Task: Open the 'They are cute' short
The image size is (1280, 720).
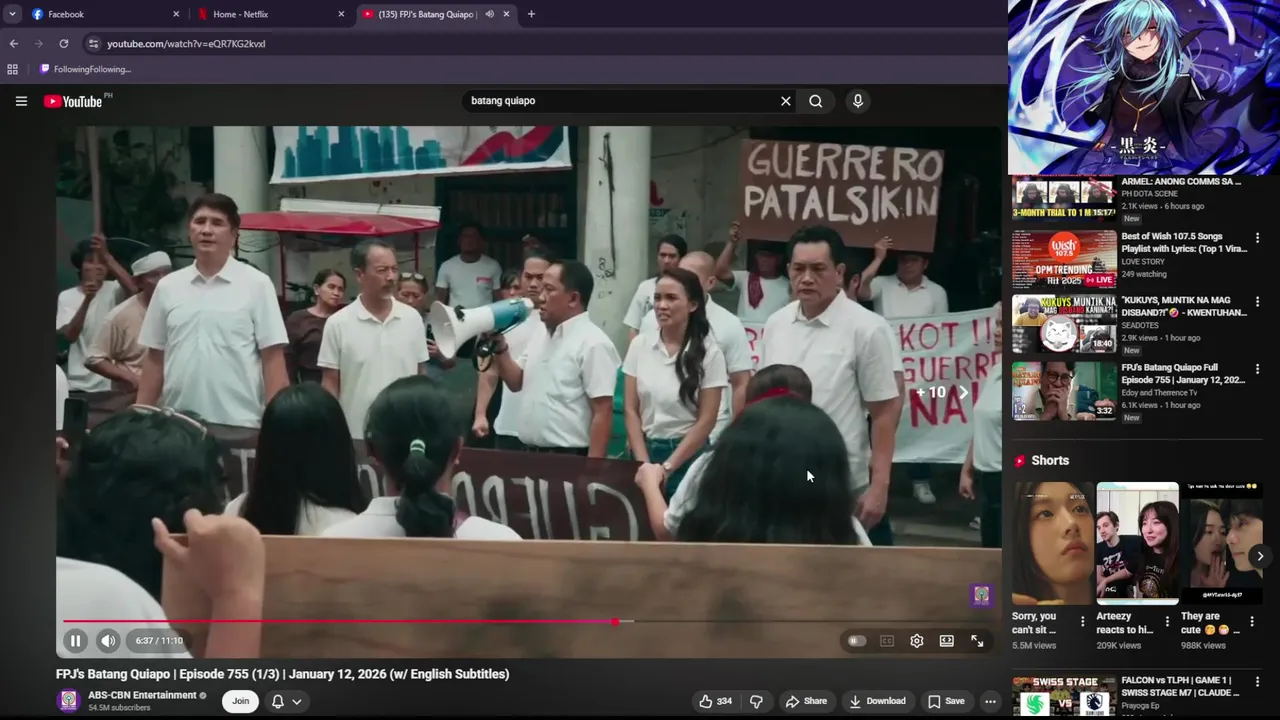Action: click(1222, 544)
